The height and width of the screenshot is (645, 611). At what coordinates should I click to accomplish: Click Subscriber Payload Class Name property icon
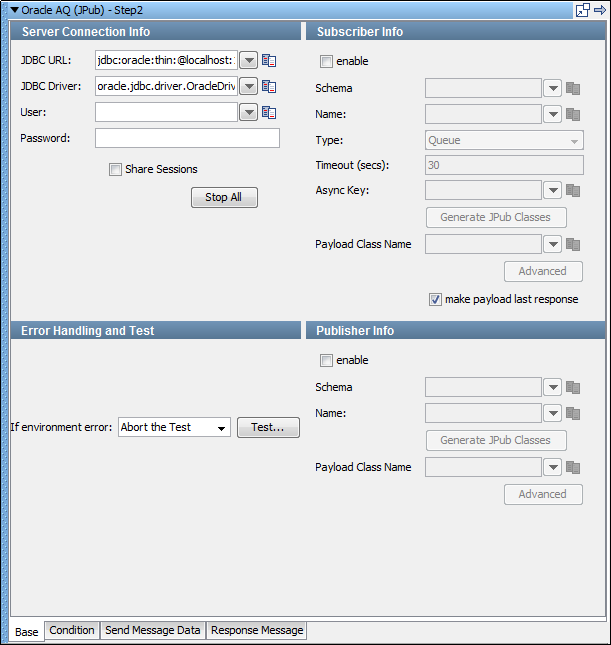(573, 244)
